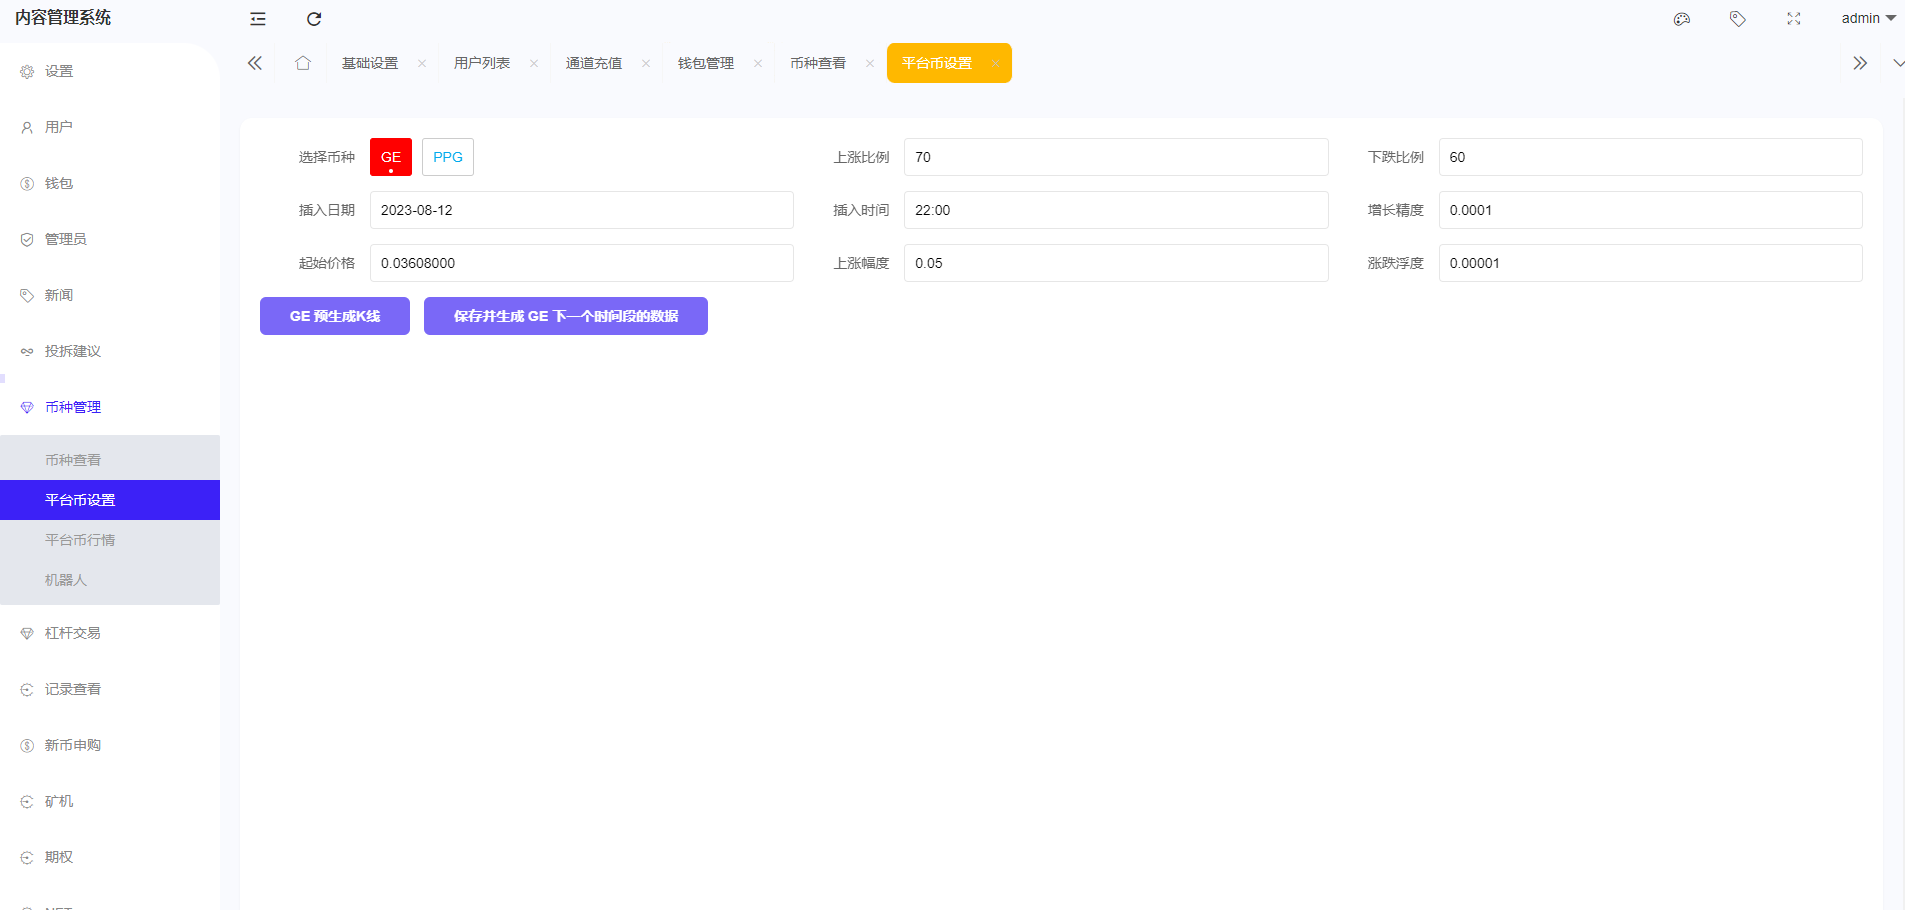Viewport: 1905px width, 910px height.
Task: Expand the tab options chevron at far right
Action: (x=1898, y=62)
